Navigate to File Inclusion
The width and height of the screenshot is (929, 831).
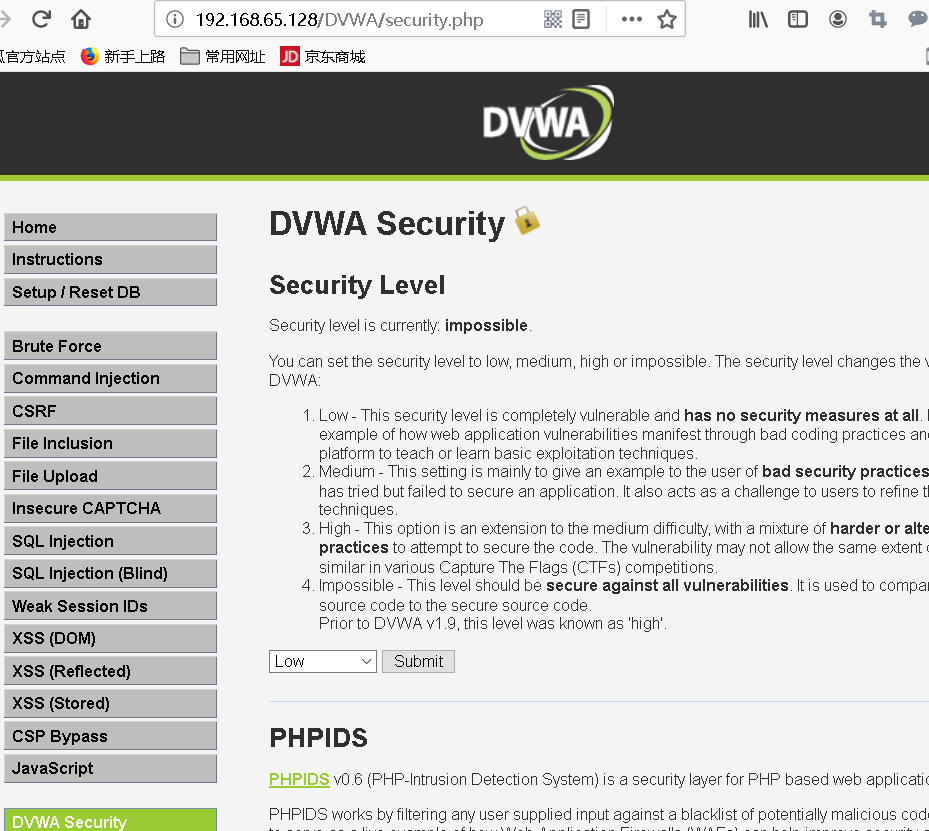[x=110, y=444]
